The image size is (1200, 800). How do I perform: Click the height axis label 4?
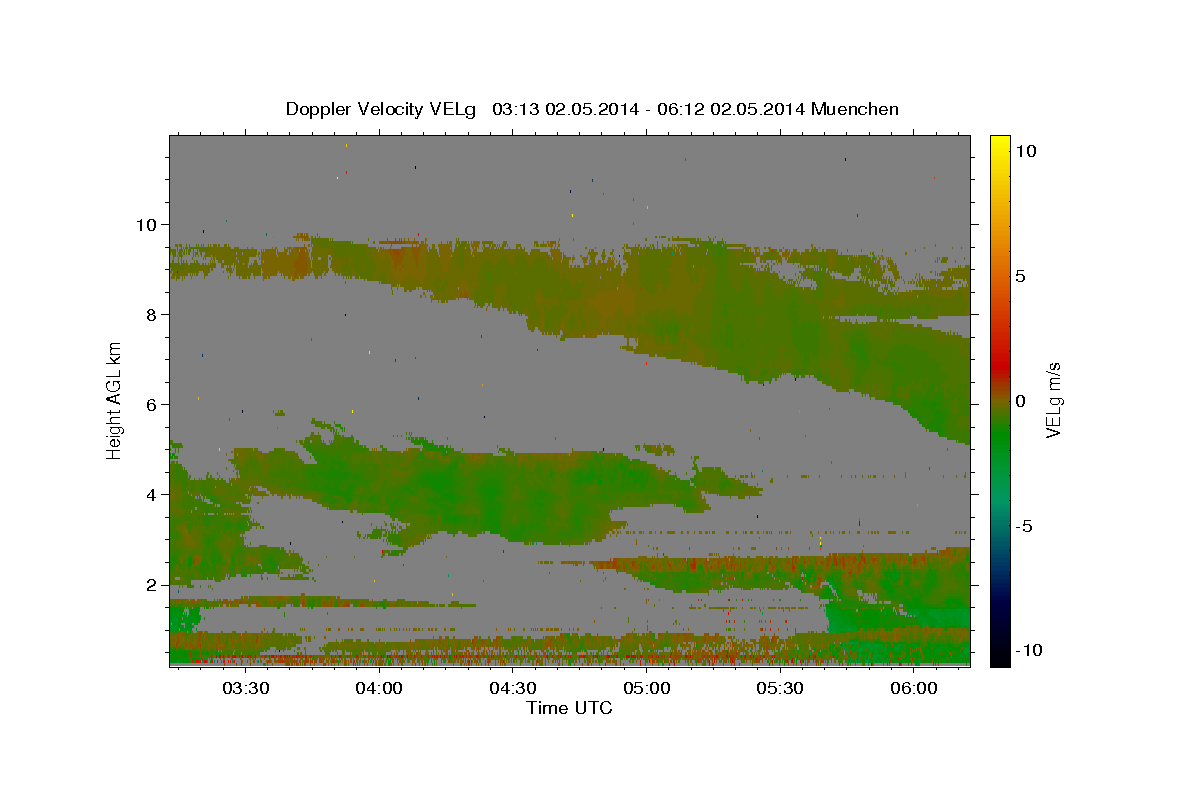click(x=152, y=494)
